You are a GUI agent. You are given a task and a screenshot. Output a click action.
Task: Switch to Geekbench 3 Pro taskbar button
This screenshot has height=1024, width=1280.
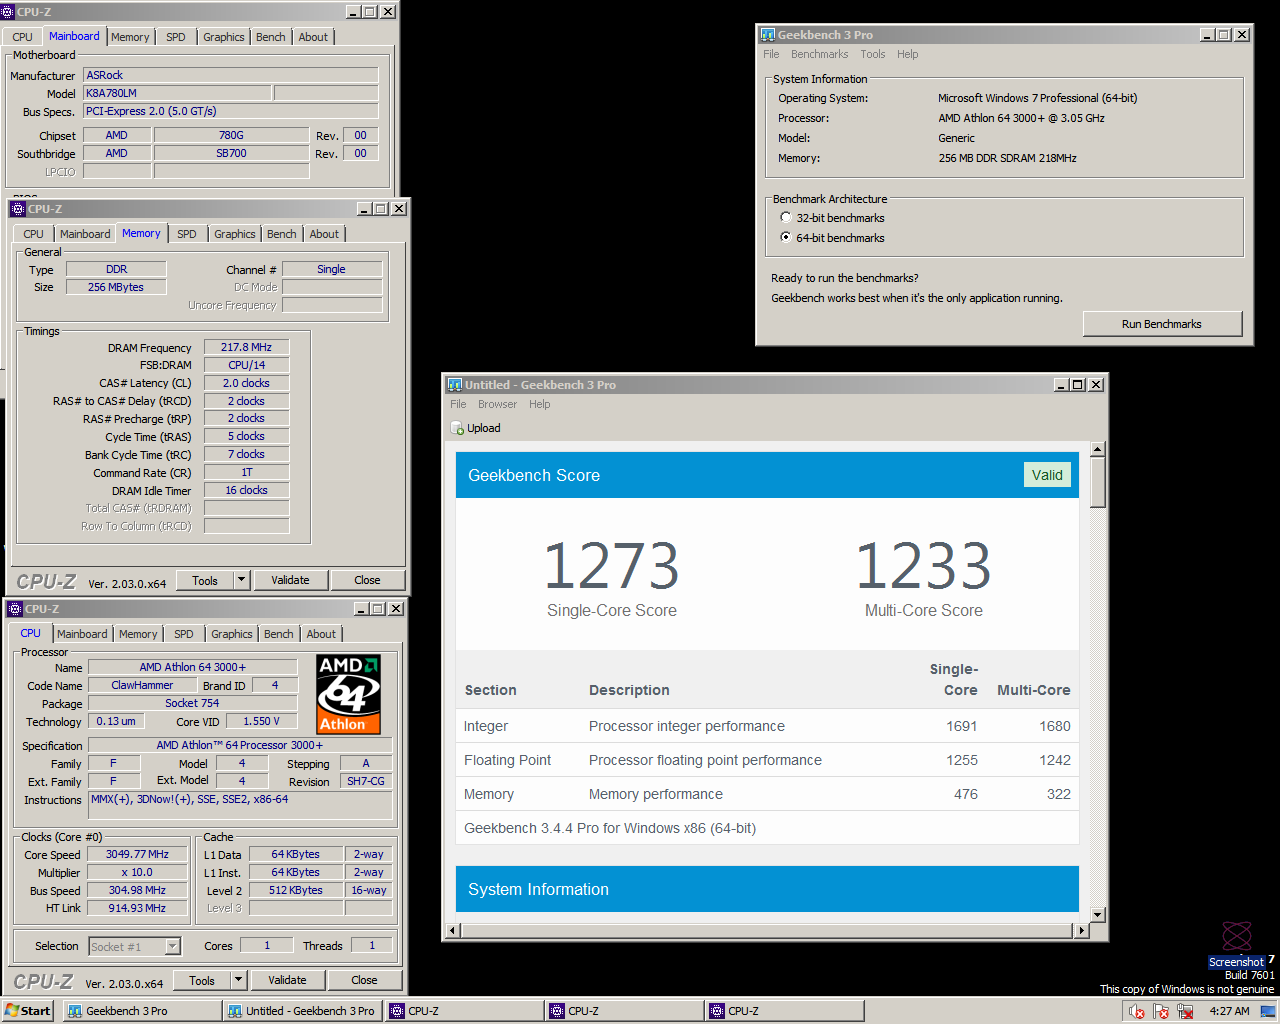142,1011
